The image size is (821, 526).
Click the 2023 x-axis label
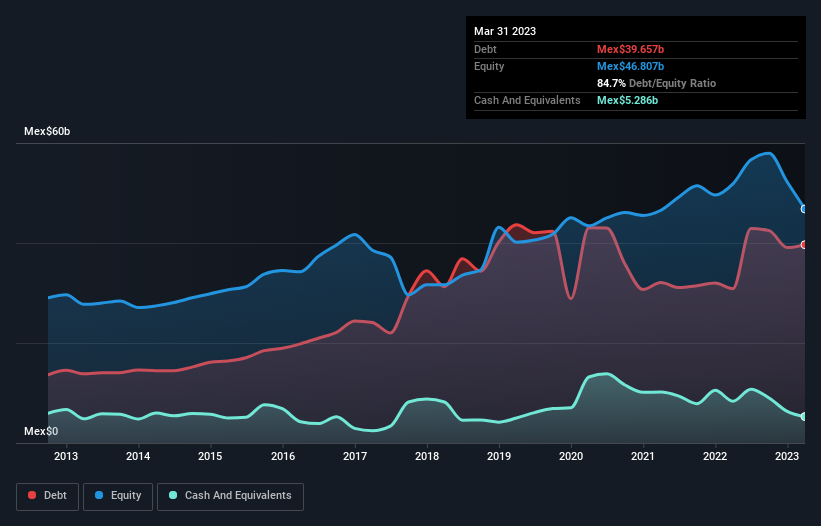(786, 456)
